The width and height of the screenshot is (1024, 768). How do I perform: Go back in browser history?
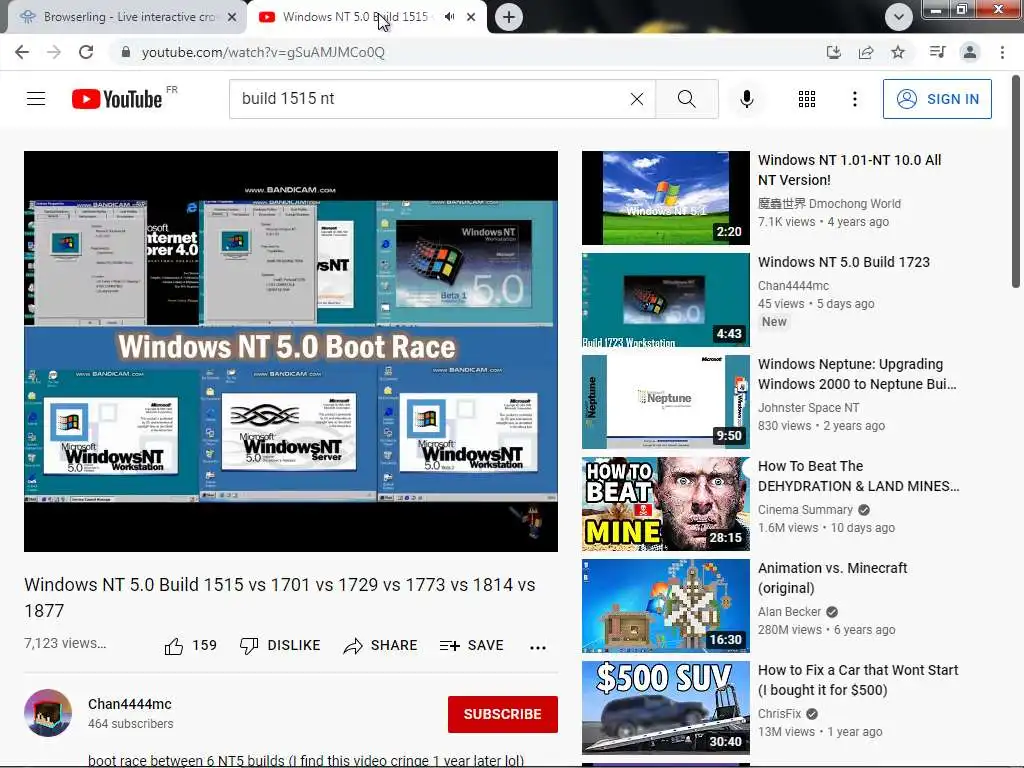[22, 52]
